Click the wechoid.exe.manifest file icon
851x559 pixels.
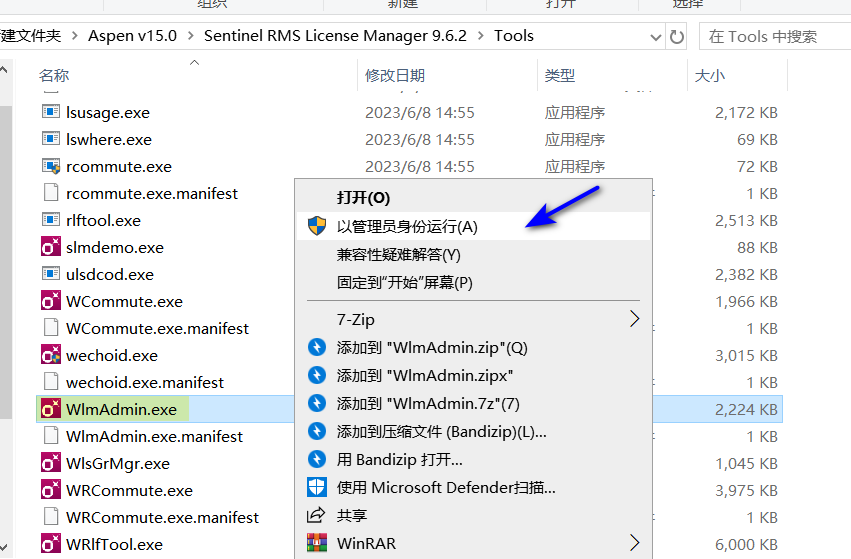[x=51, y=382]
